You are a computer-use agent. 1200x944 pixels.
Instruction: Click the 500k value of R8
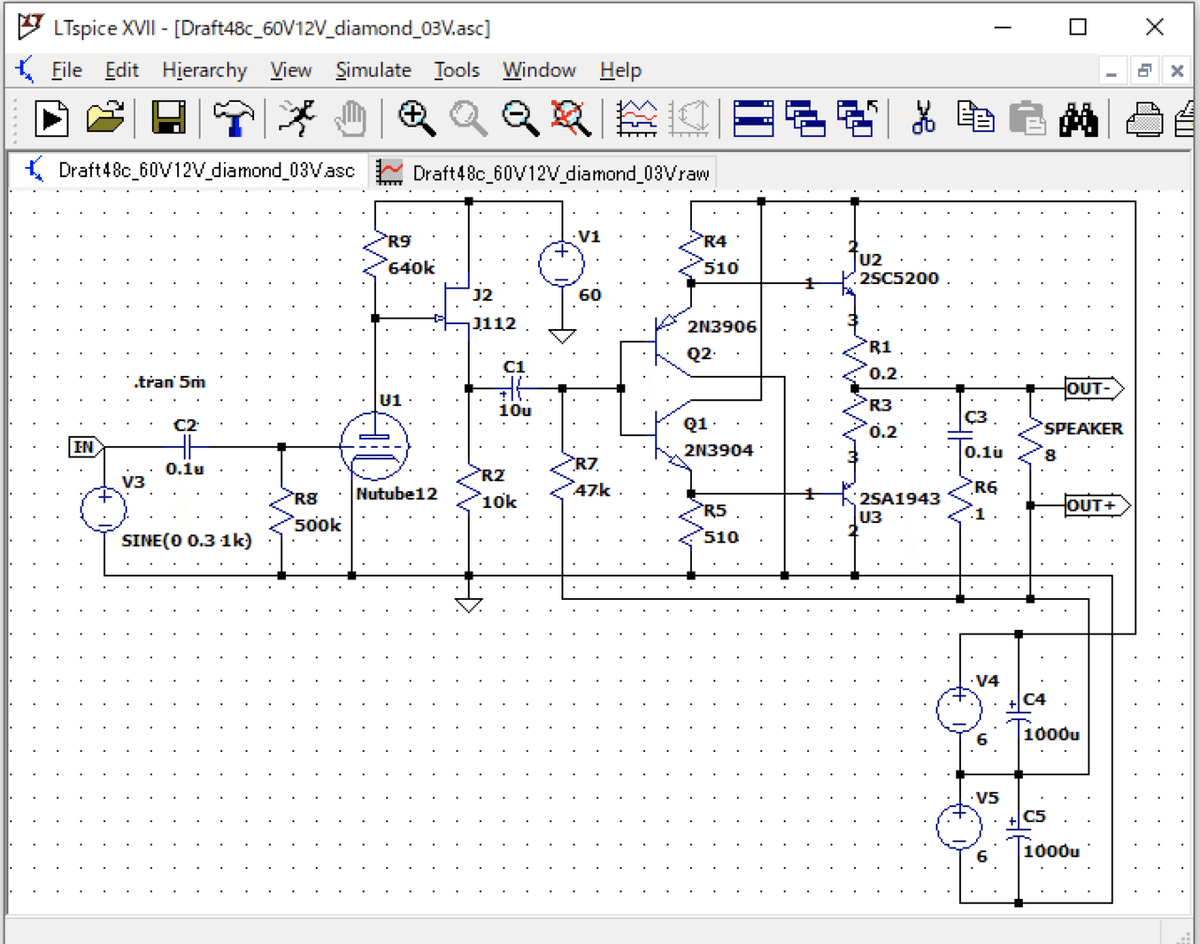tap(319, 524)
